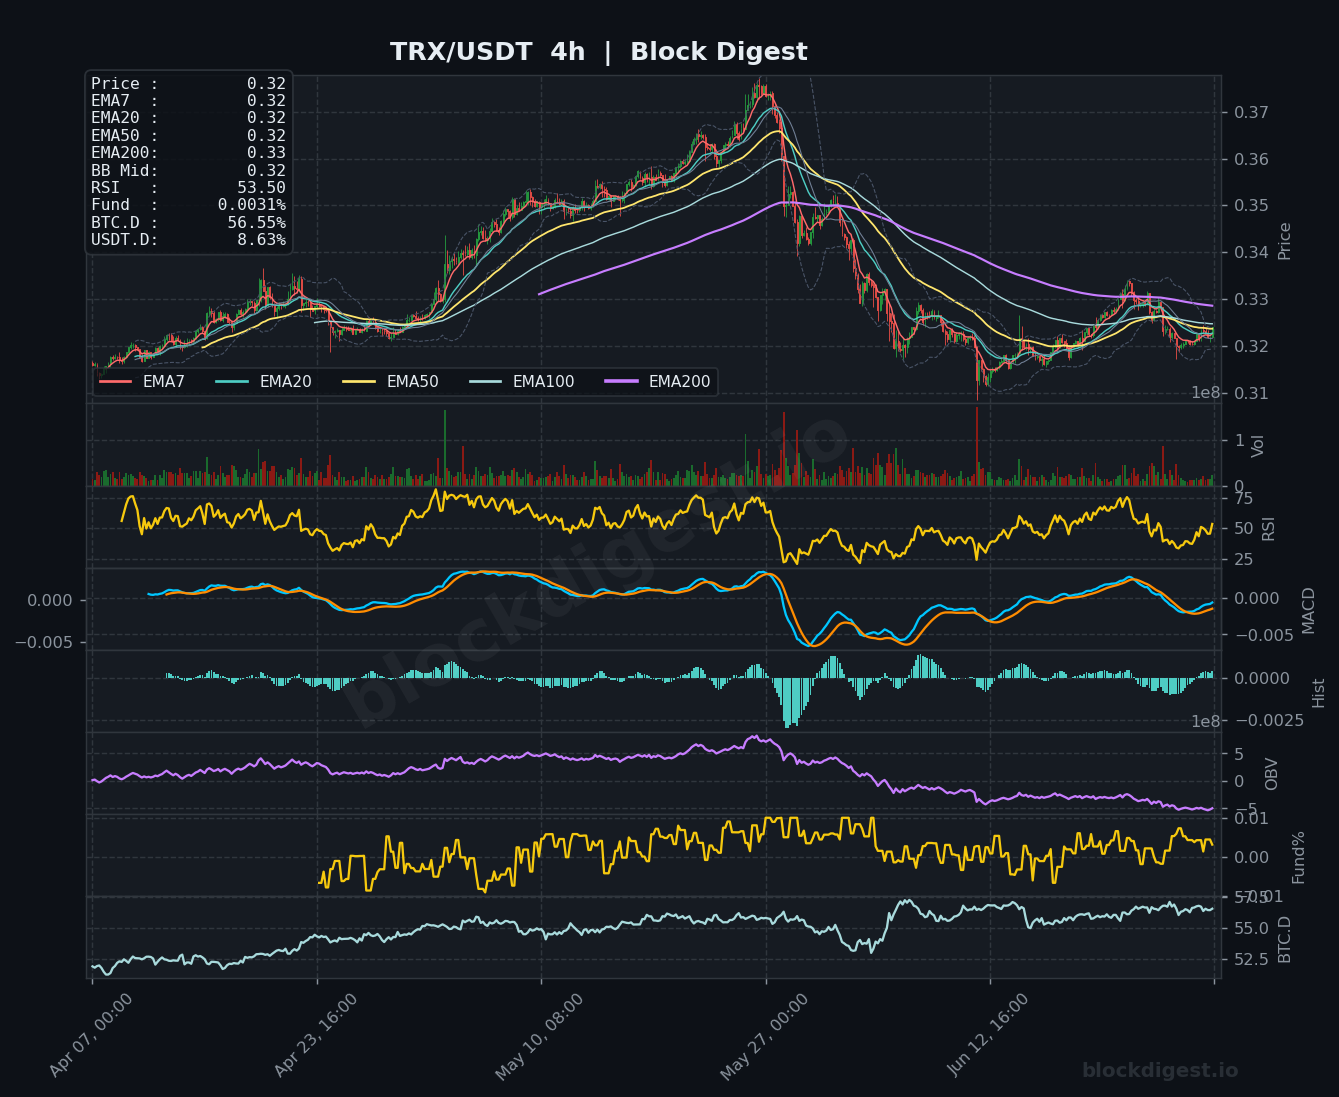1339x1097 pixels.
Task: Click the USDT.D 8.63% readout
Action: [x=188, y=240]
